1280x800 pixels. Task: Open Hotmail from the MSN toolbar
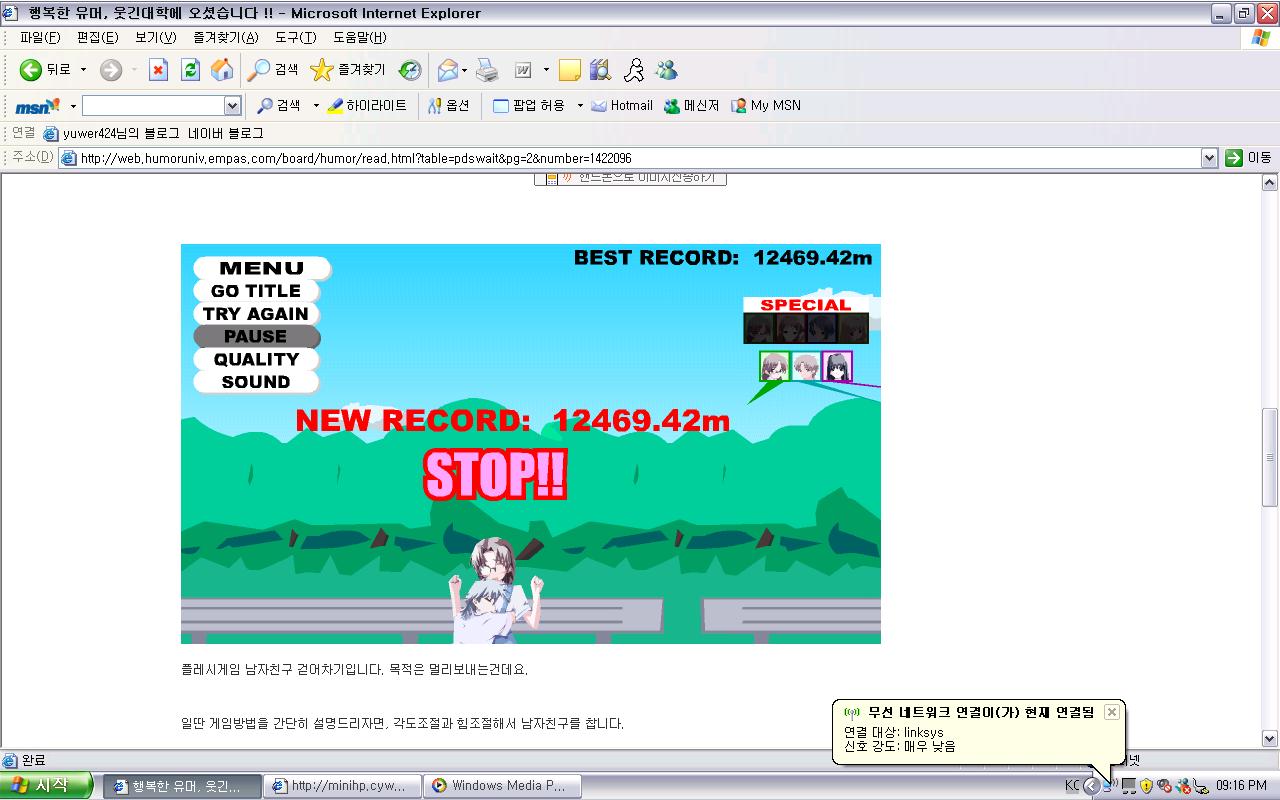[621, 106]
